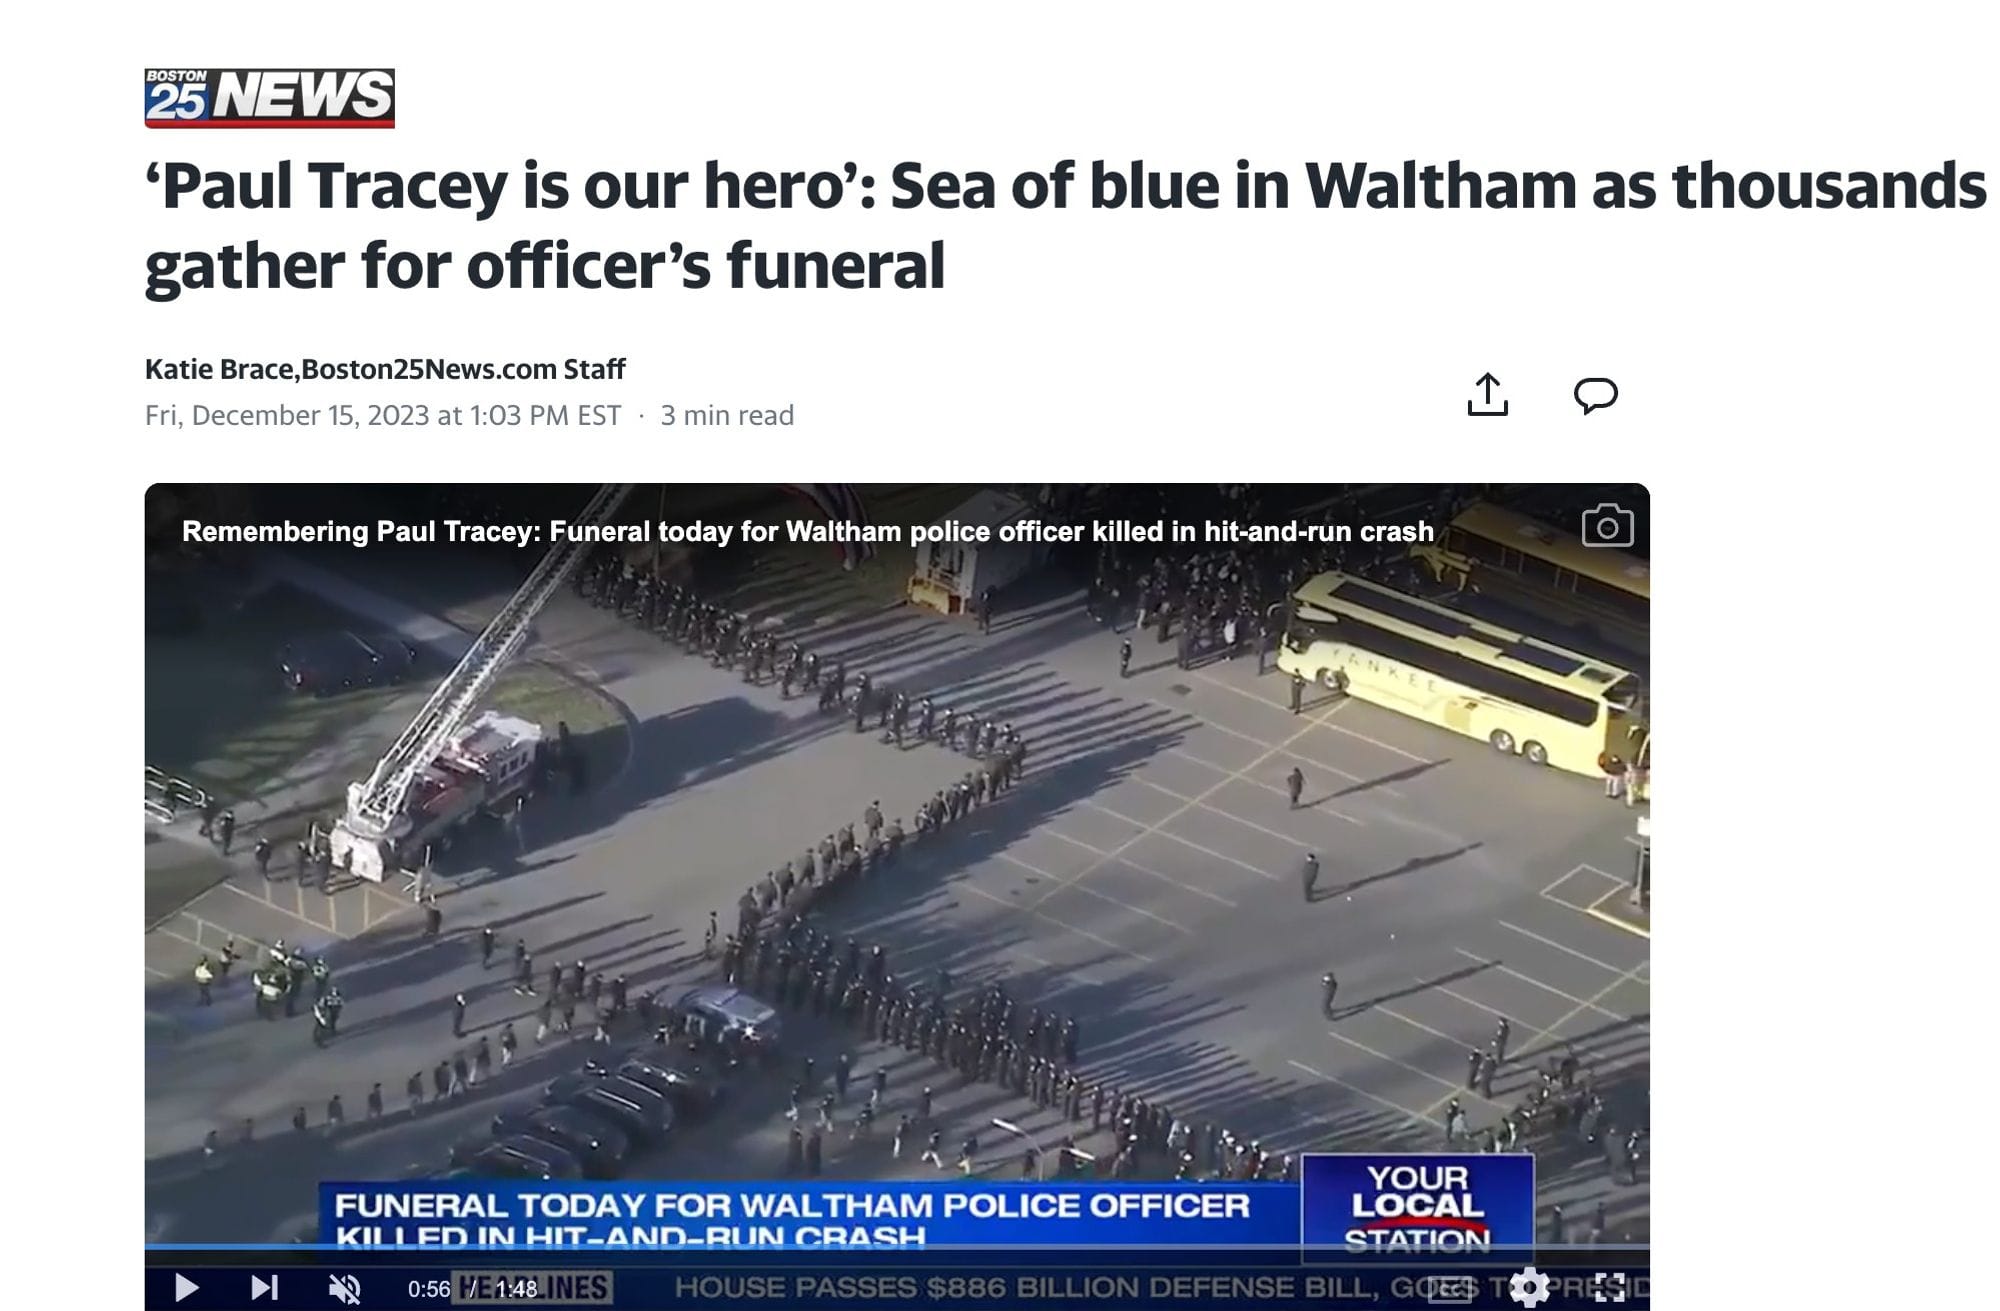
Task: Play the video
Action: pyautogui.click(x=186, y=1288)
